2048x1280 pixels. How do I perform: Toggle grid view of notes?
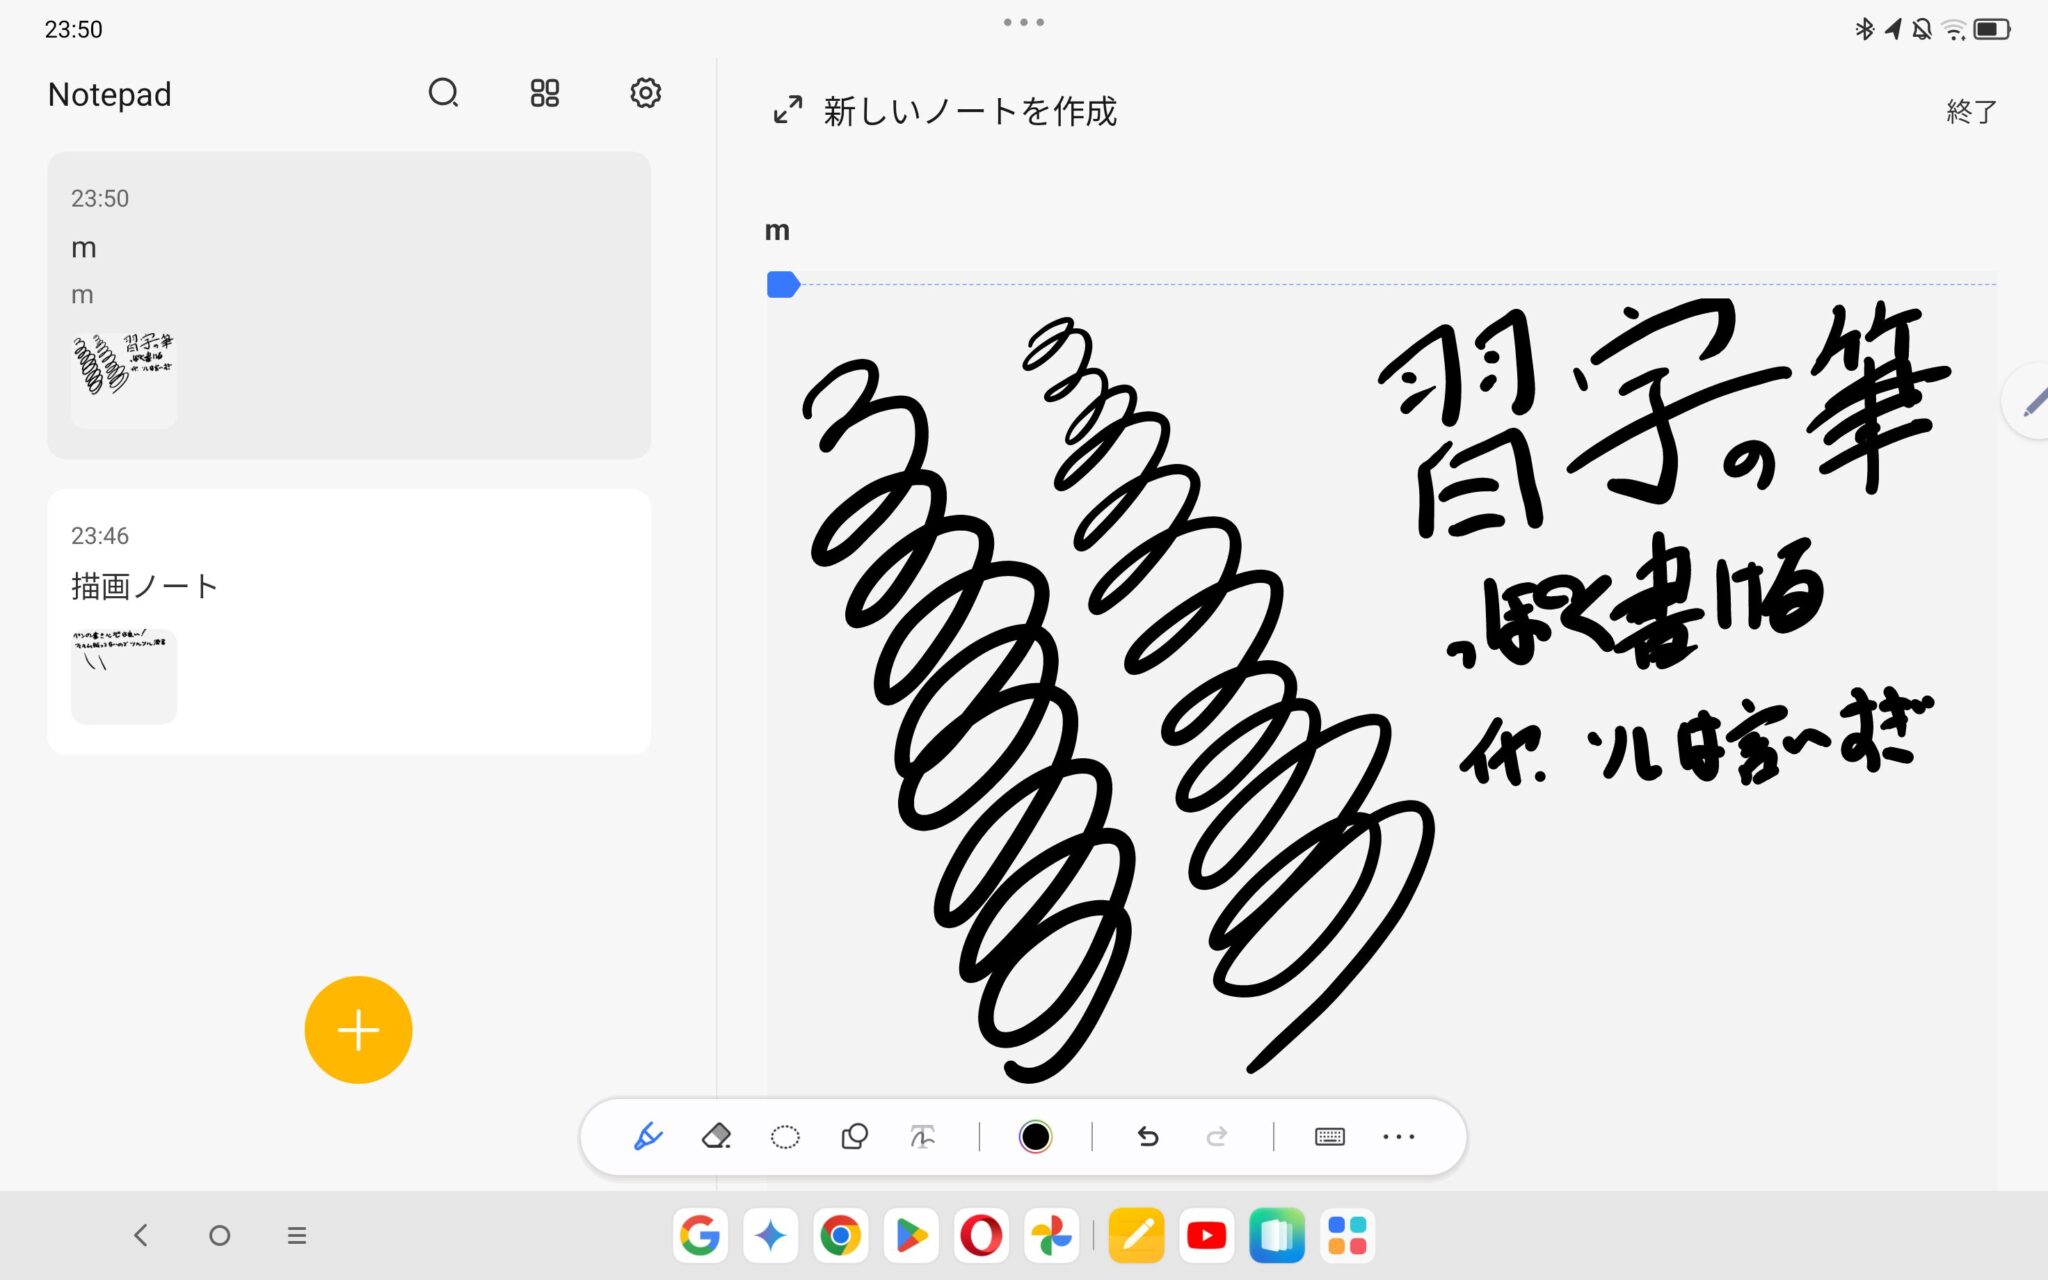click(544, 93)
